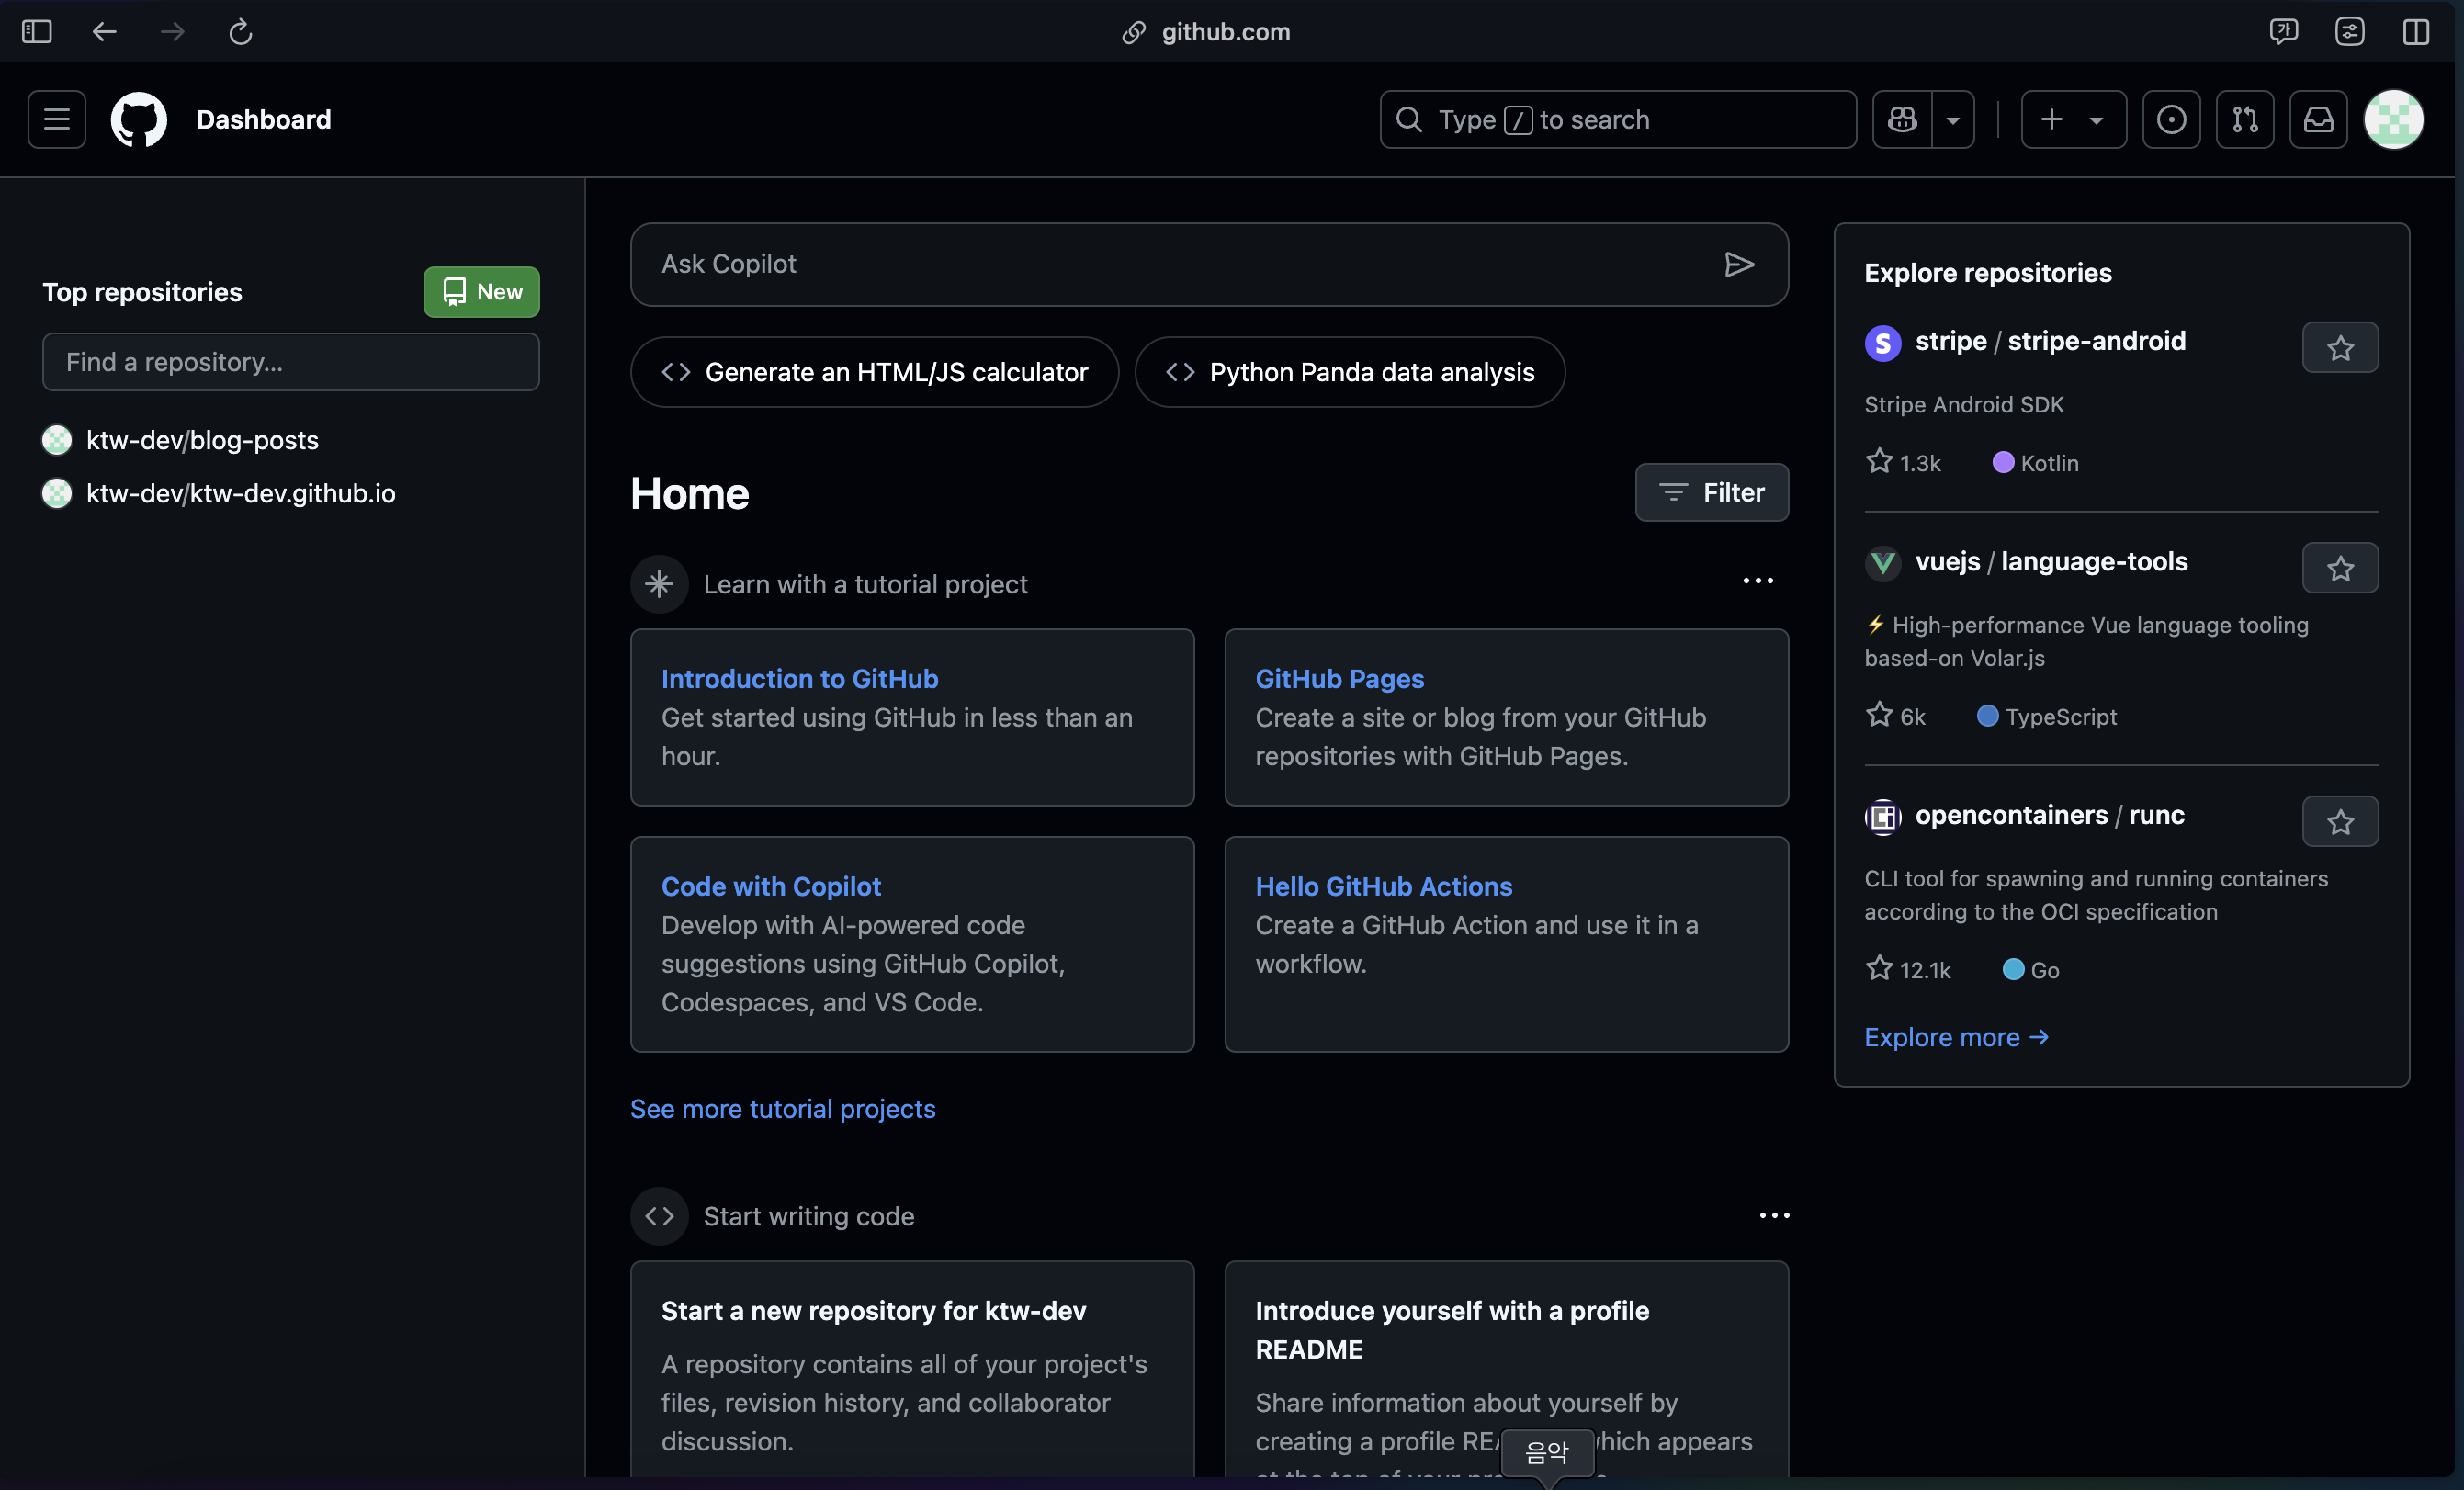This screenshot has width=2464, height=1490.
Task: Star the opencontainers/runc repository
Action: 2340,822
